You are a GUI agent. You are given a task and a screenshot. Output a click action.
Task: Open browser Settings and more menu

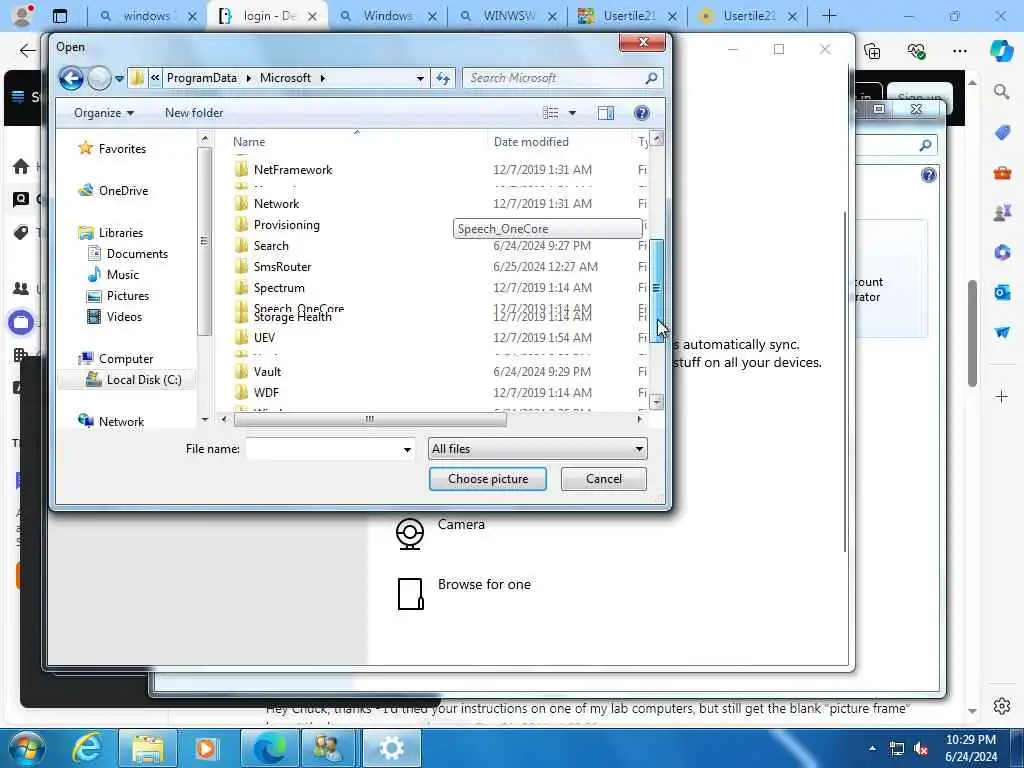coord(959,51)
